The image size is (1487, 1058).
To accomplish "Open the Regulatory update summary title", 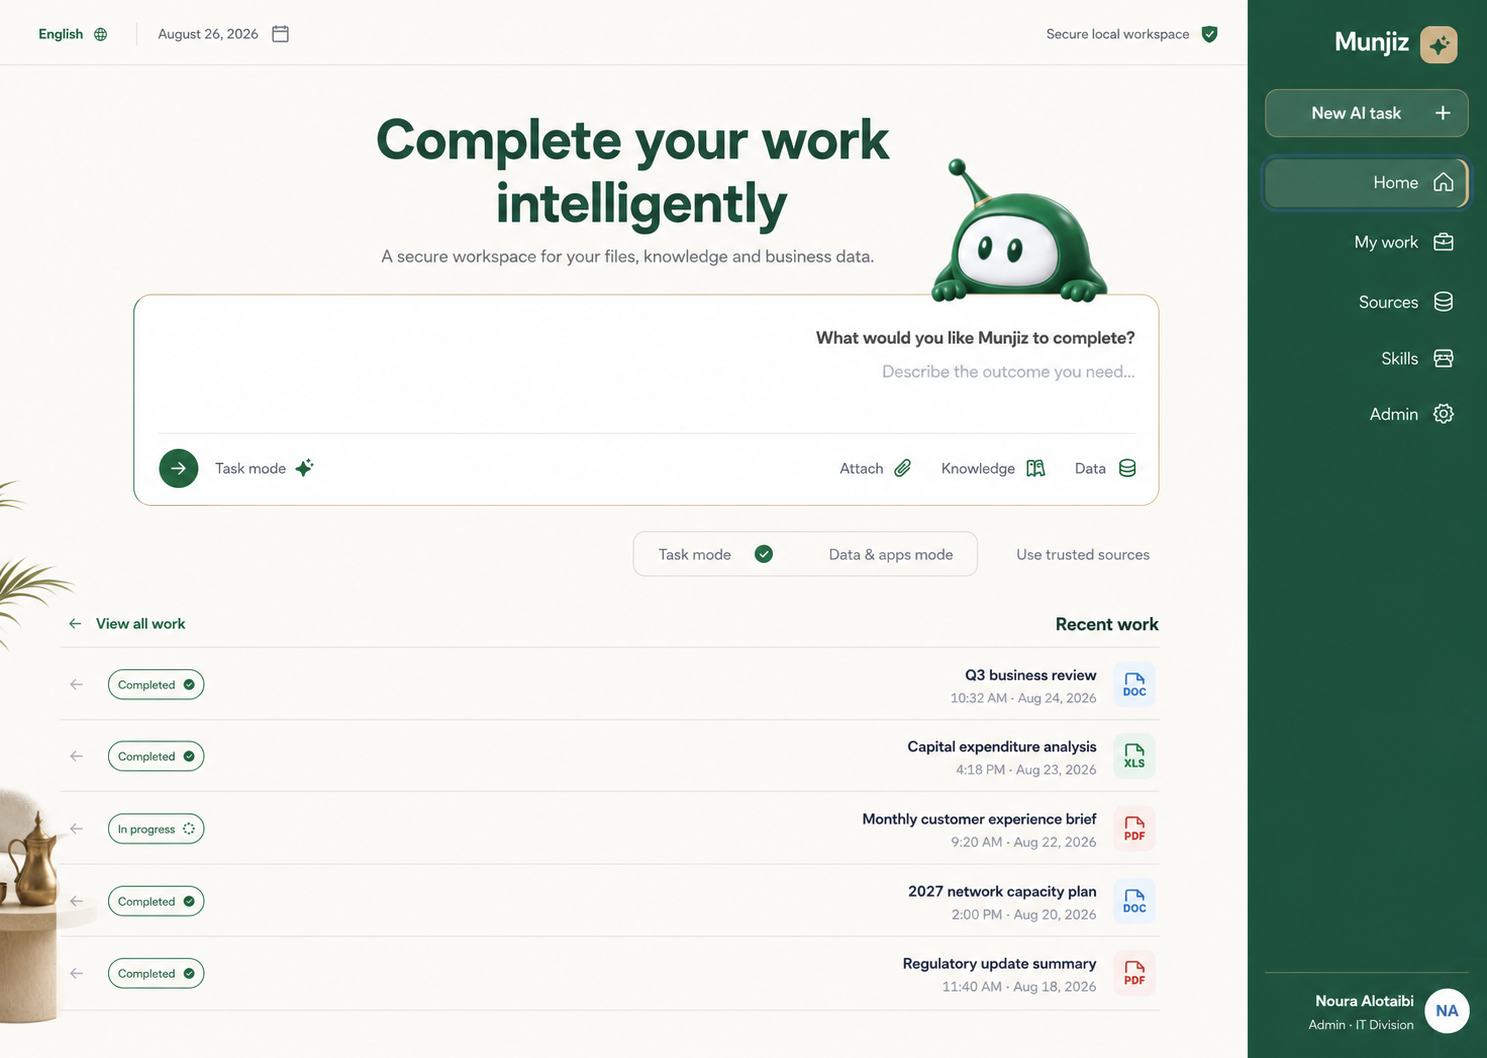I will (x=999, y=963).
